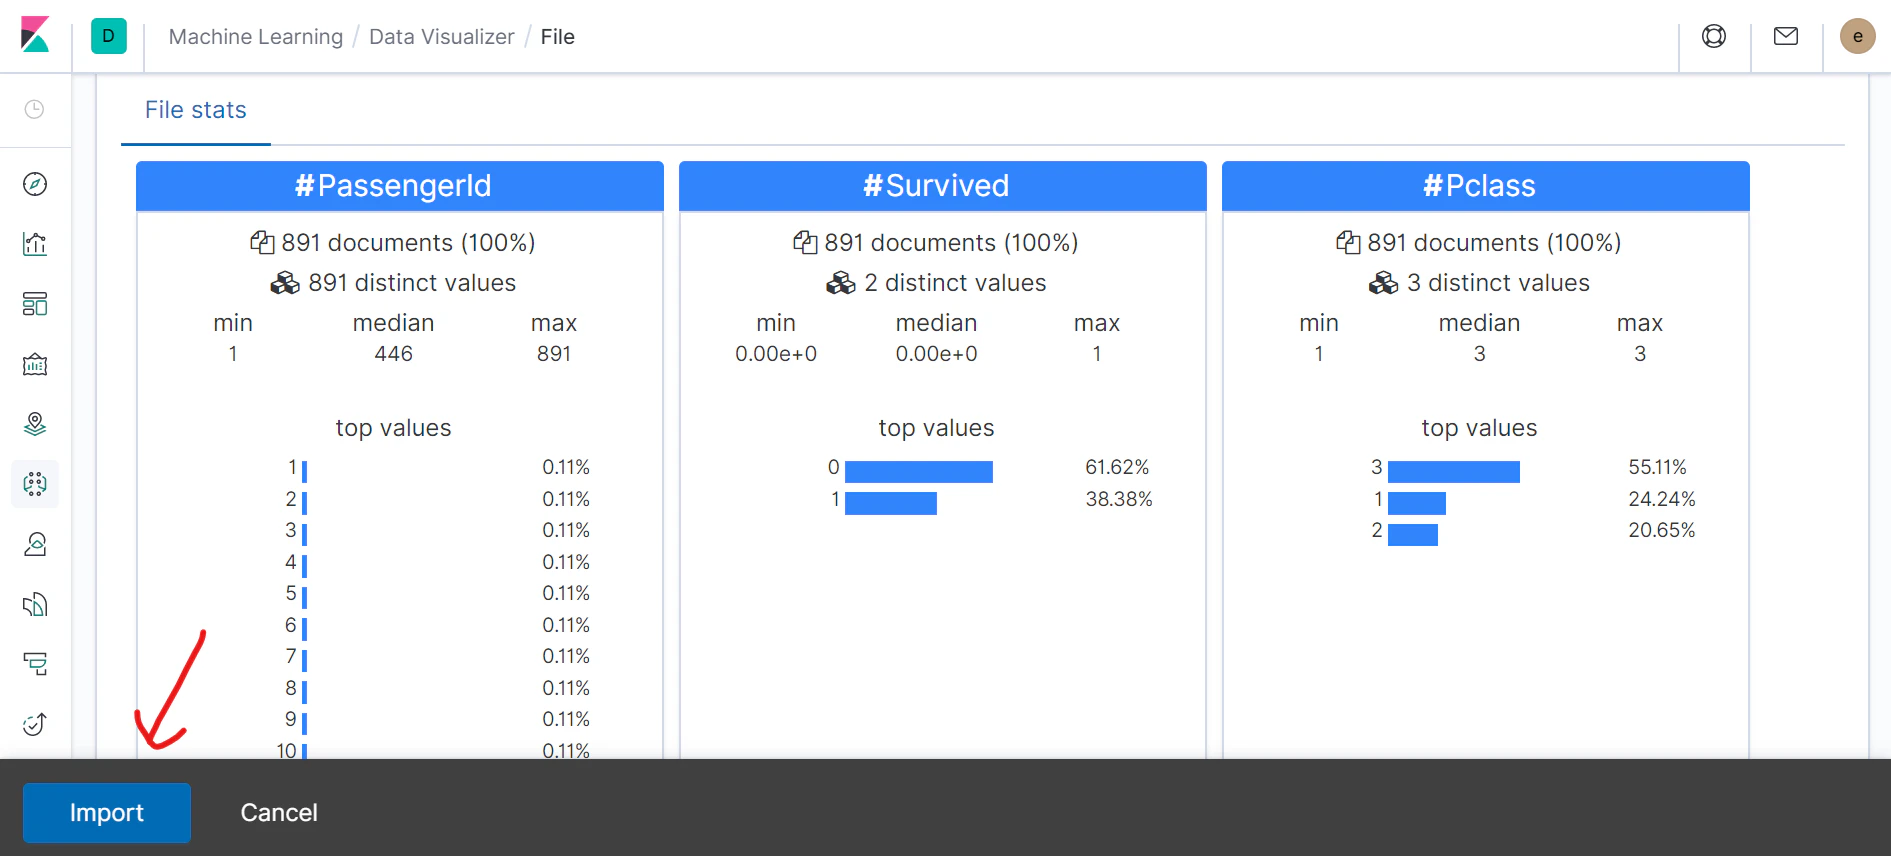Open the Machine Learning sidebar icon

(35, 484)
